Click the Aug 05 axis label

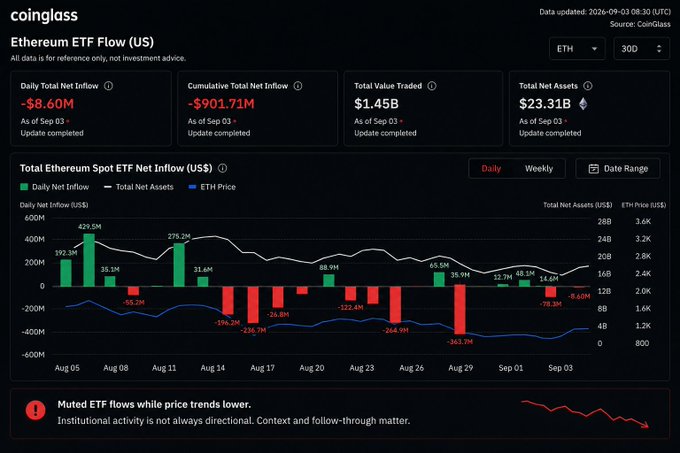67,368
